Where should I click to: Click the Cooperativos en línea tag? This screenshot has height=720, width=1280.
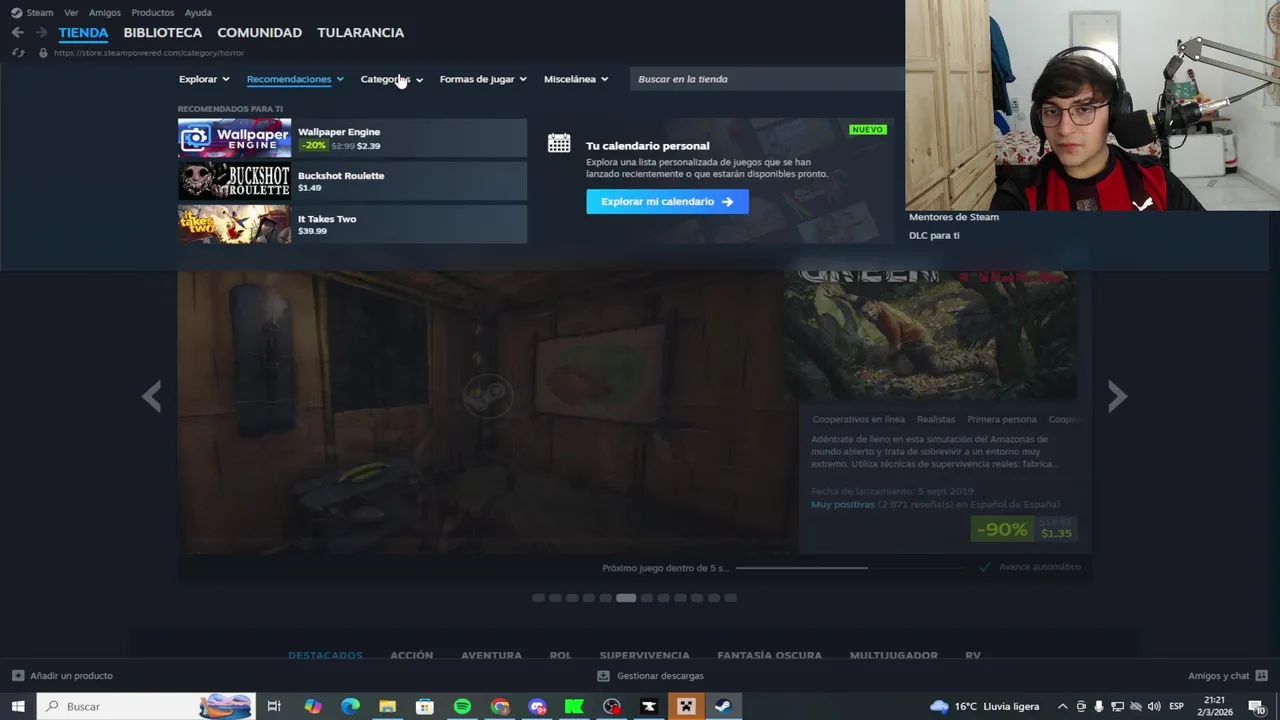pos(858,419)
